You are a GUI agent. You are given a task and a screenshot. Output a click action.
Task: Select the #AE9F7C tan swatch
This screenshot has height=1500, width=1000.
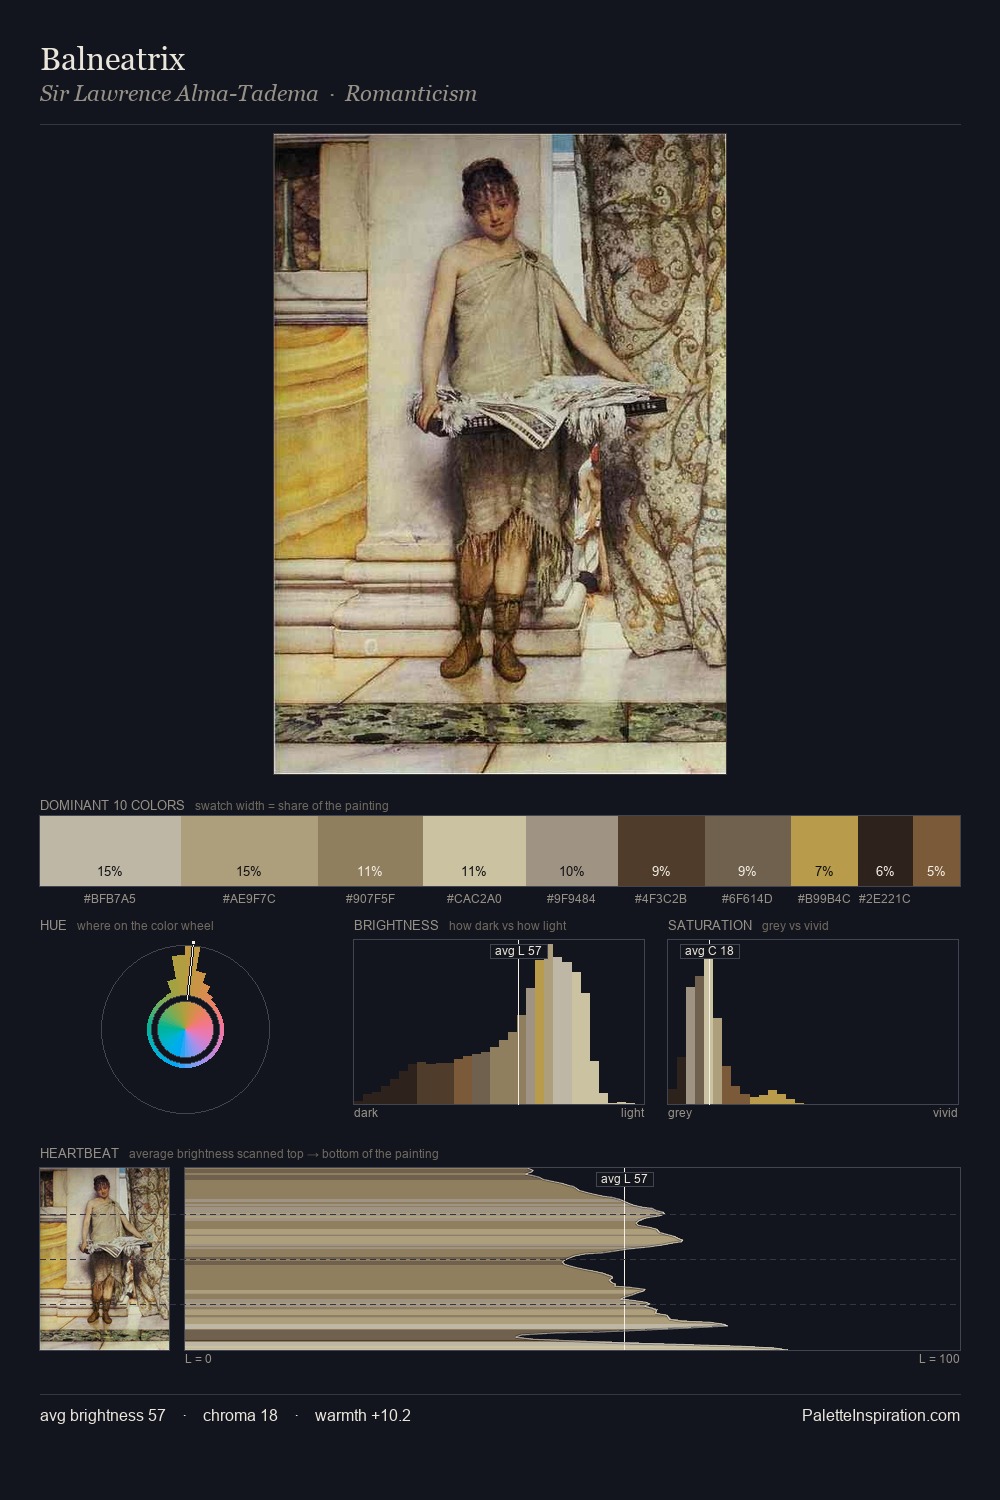tap(249, 851)
